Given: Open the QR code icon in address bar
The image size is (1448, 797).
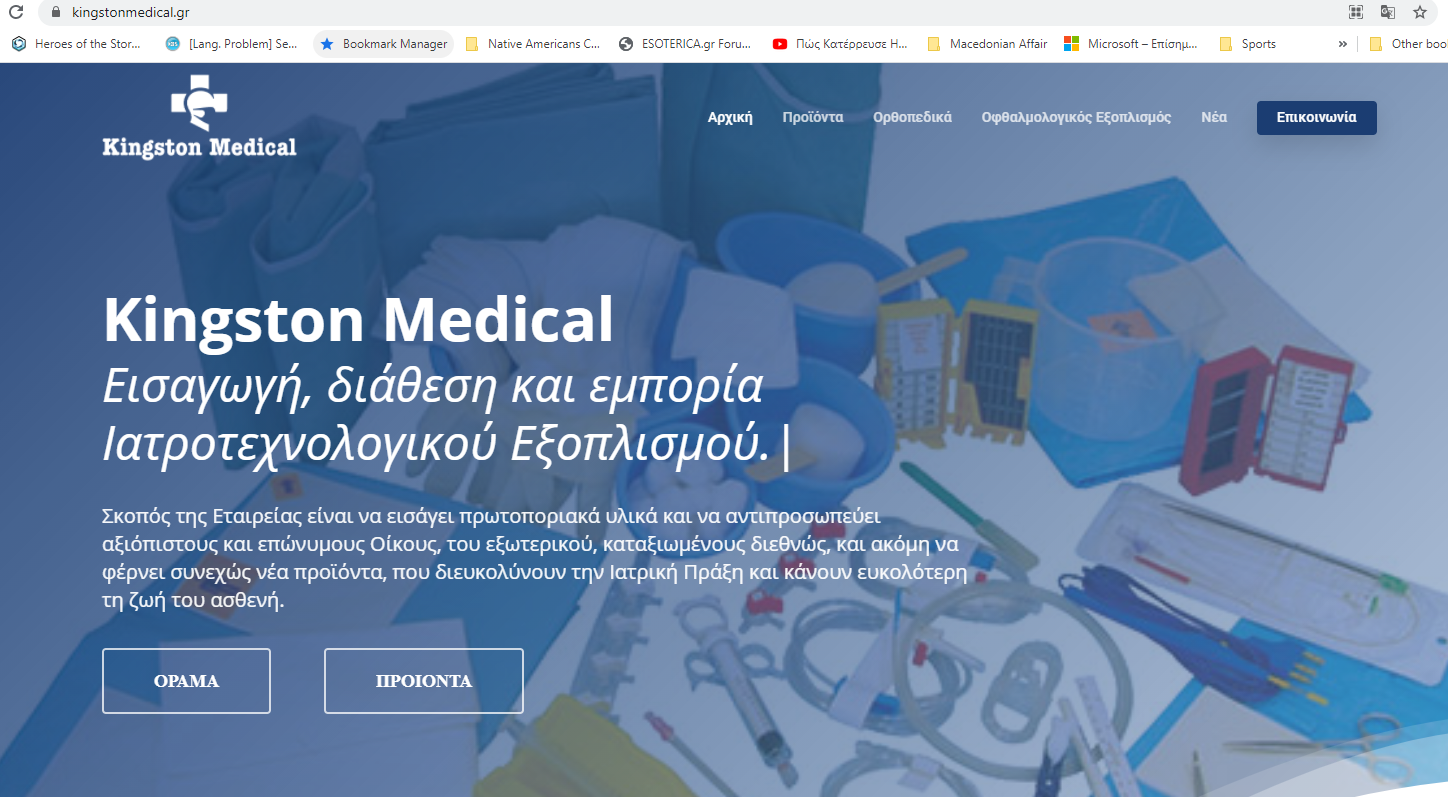Looking at the screenshot, I should (1356, 12).
